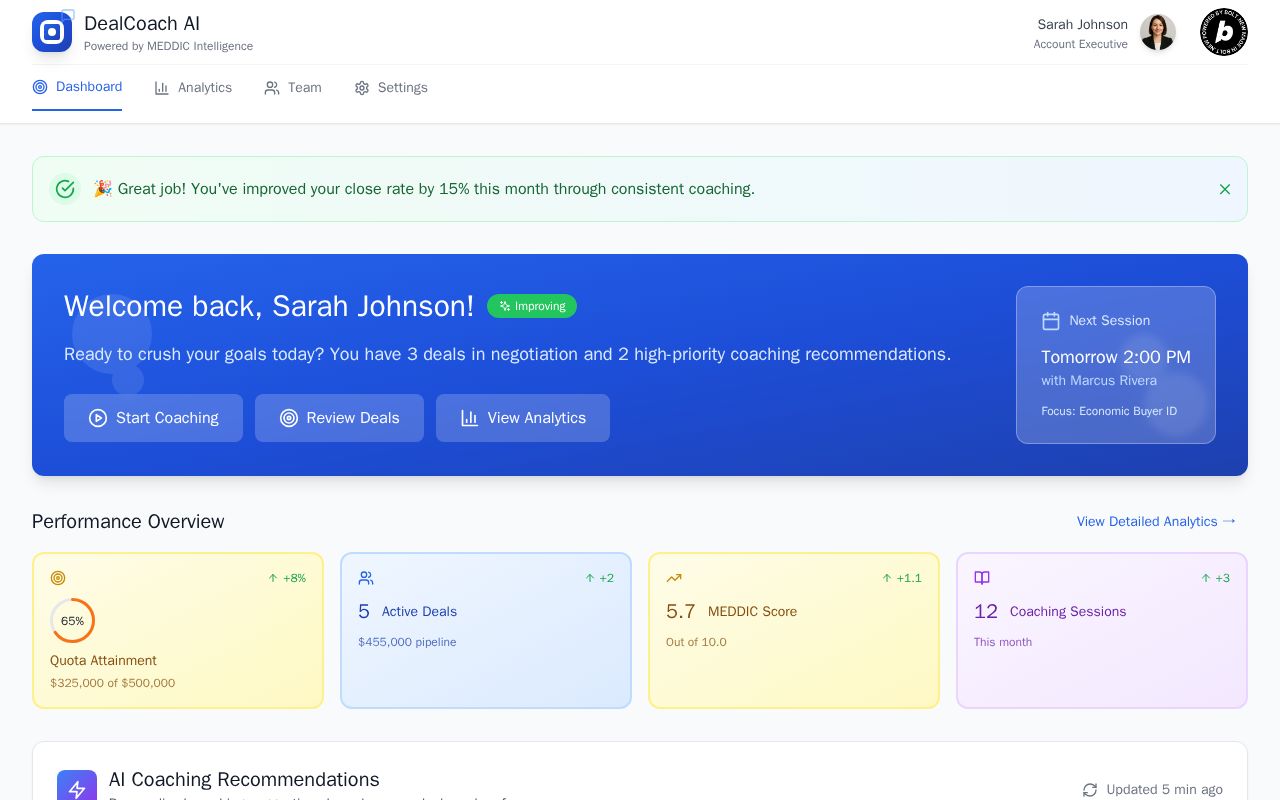Click the AI Coaching Recommendations heading
Screen dimensions: 1280x800
(244, 780)
